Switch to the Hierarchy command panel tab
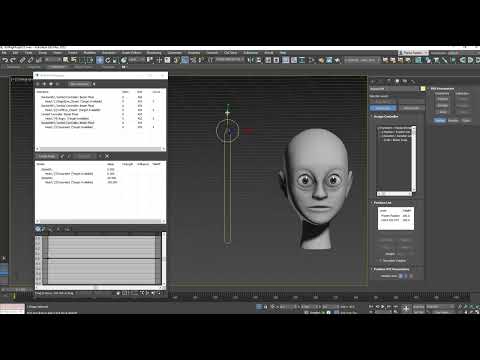Image resolution: width=480 pixels, height=360 pixels. tap(389, 81)
